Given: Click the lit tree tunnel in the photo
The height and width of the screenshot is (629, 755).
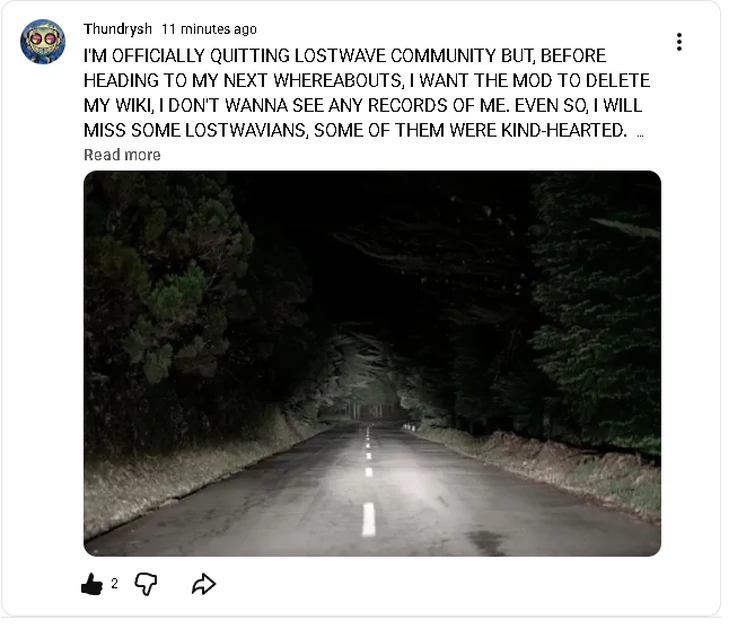Looking at the screenshot, I should click(368, 380).
